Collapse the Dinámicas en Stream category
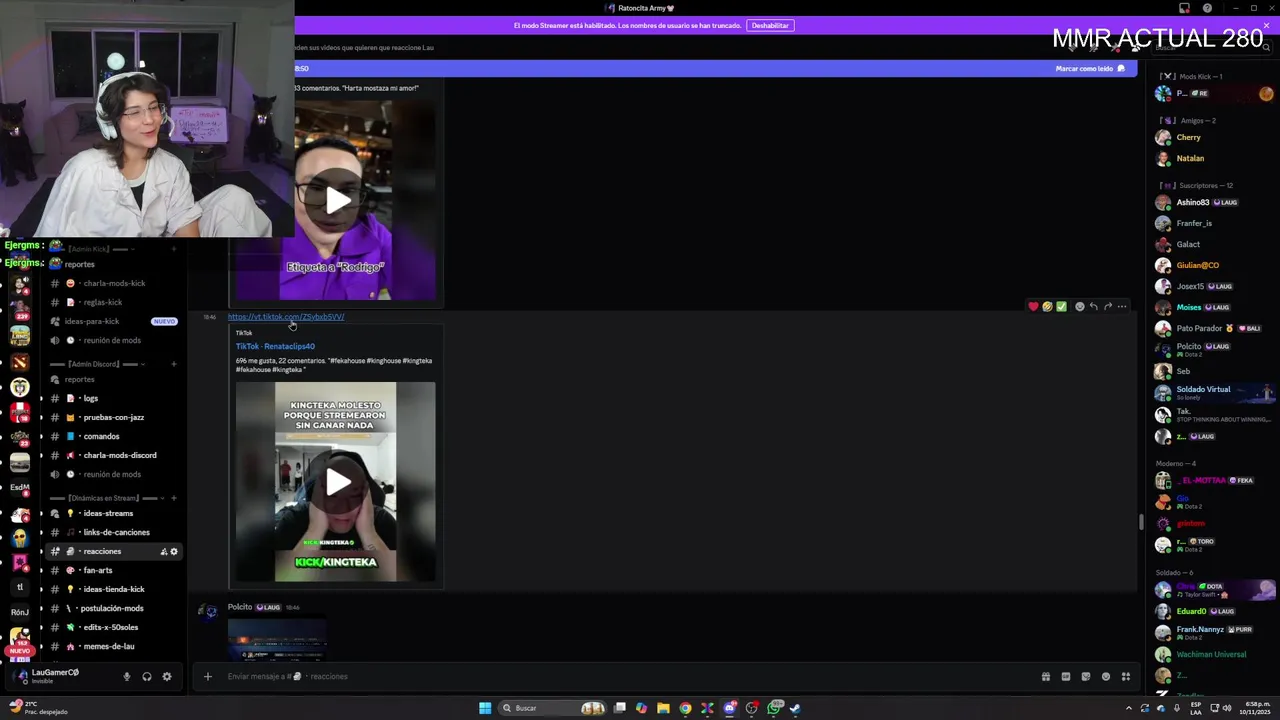 click(108, 498)
